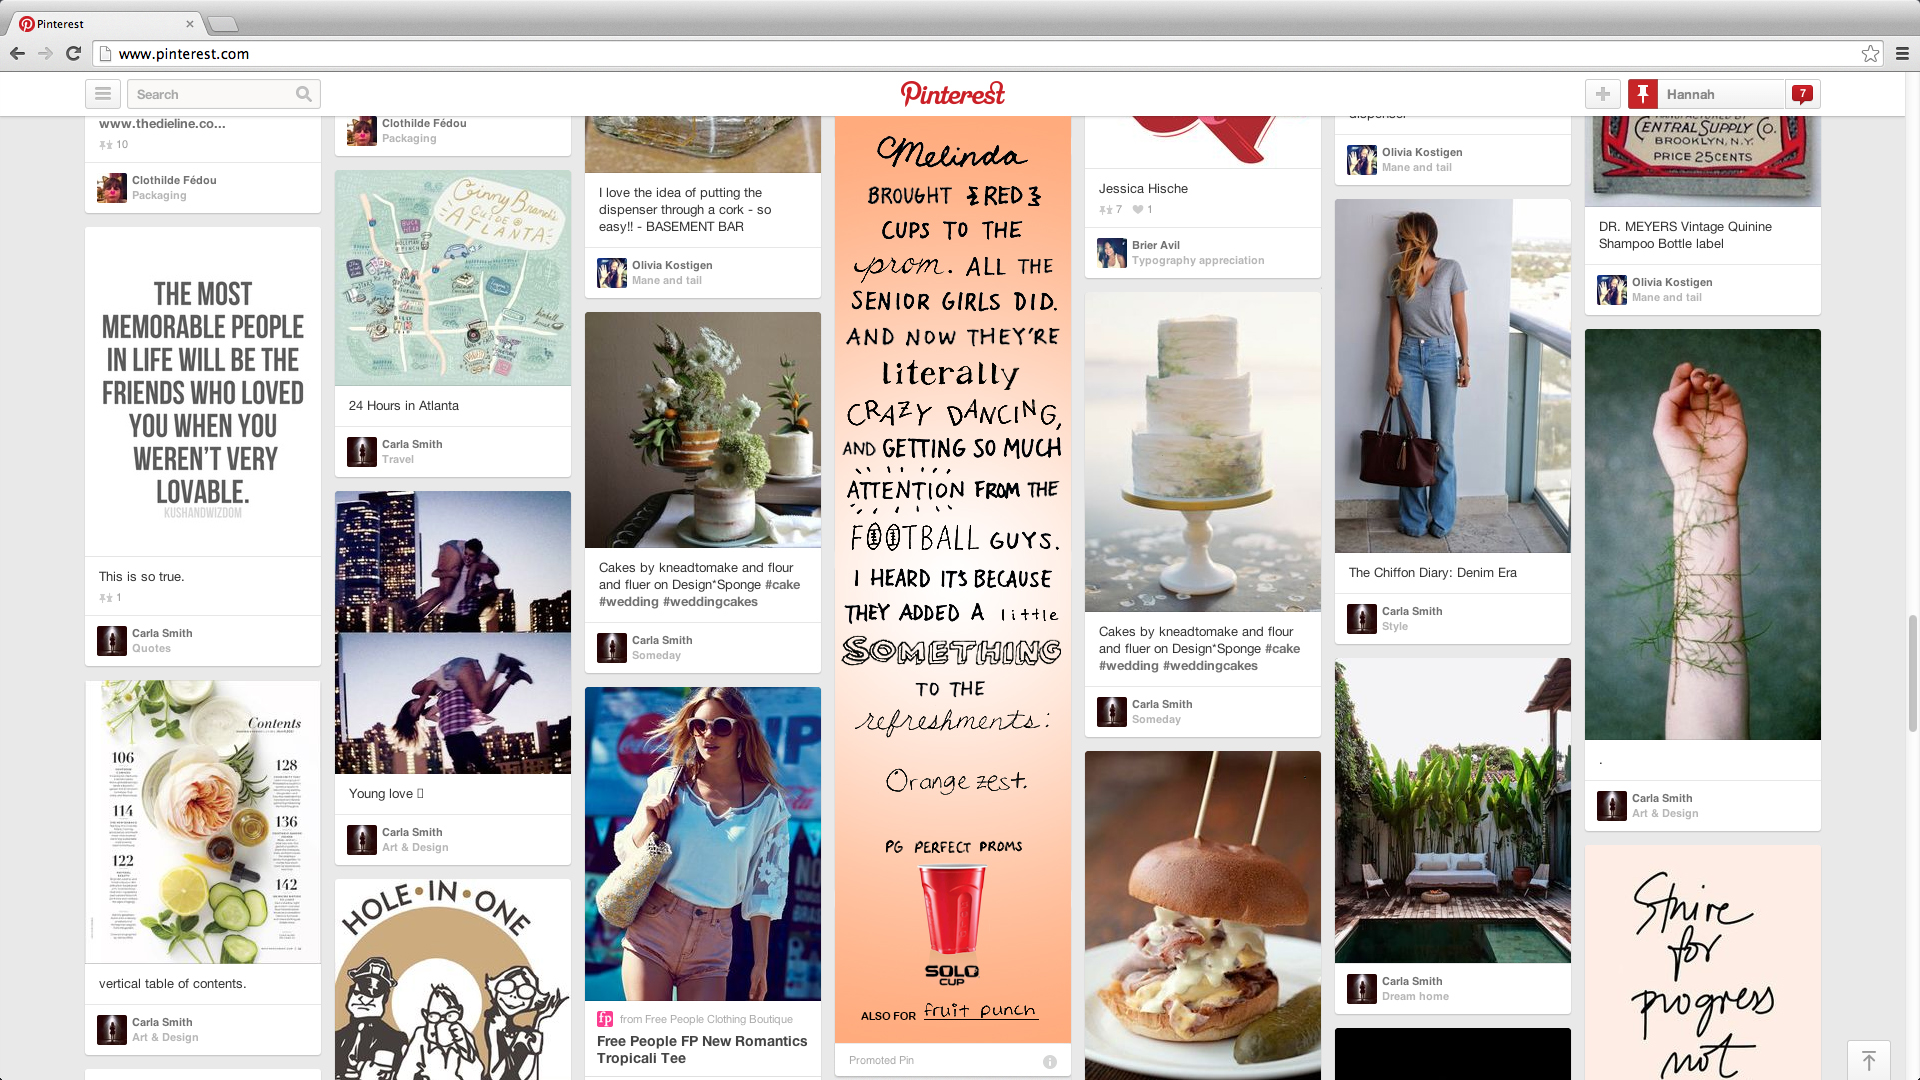Click 'Free People FP New Romantics Tropicali Tee' title
1920x1080 pixels.
pos(702,1050)
